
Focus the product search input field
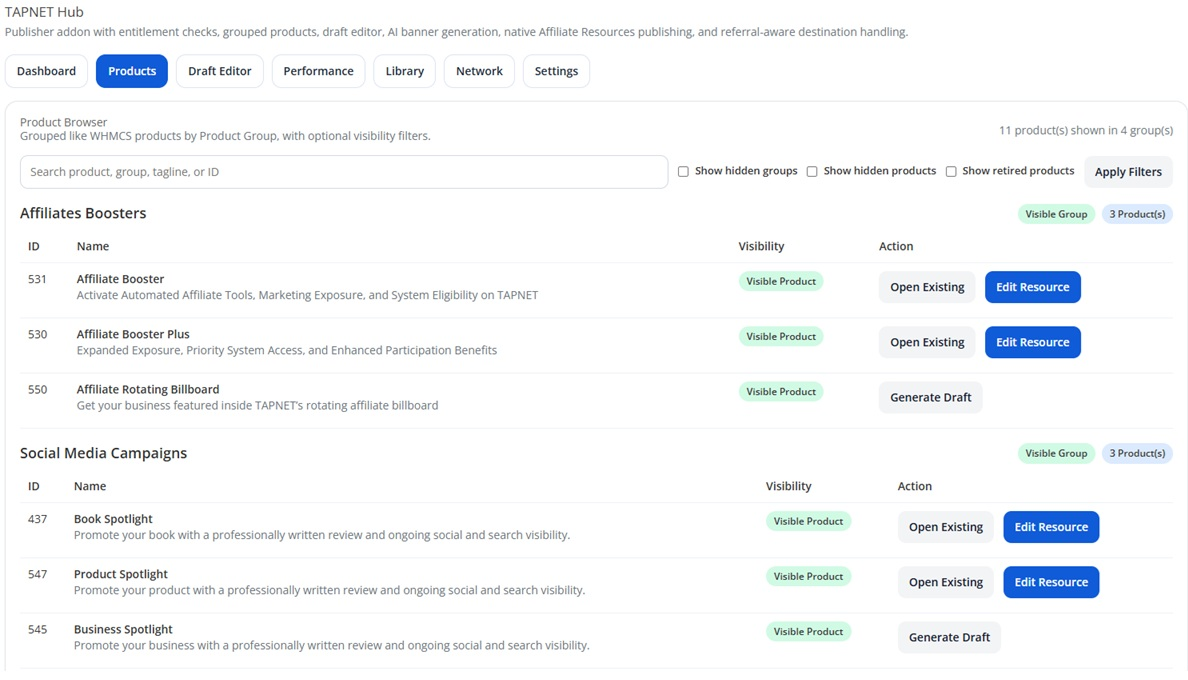click(x=343, y=172)
